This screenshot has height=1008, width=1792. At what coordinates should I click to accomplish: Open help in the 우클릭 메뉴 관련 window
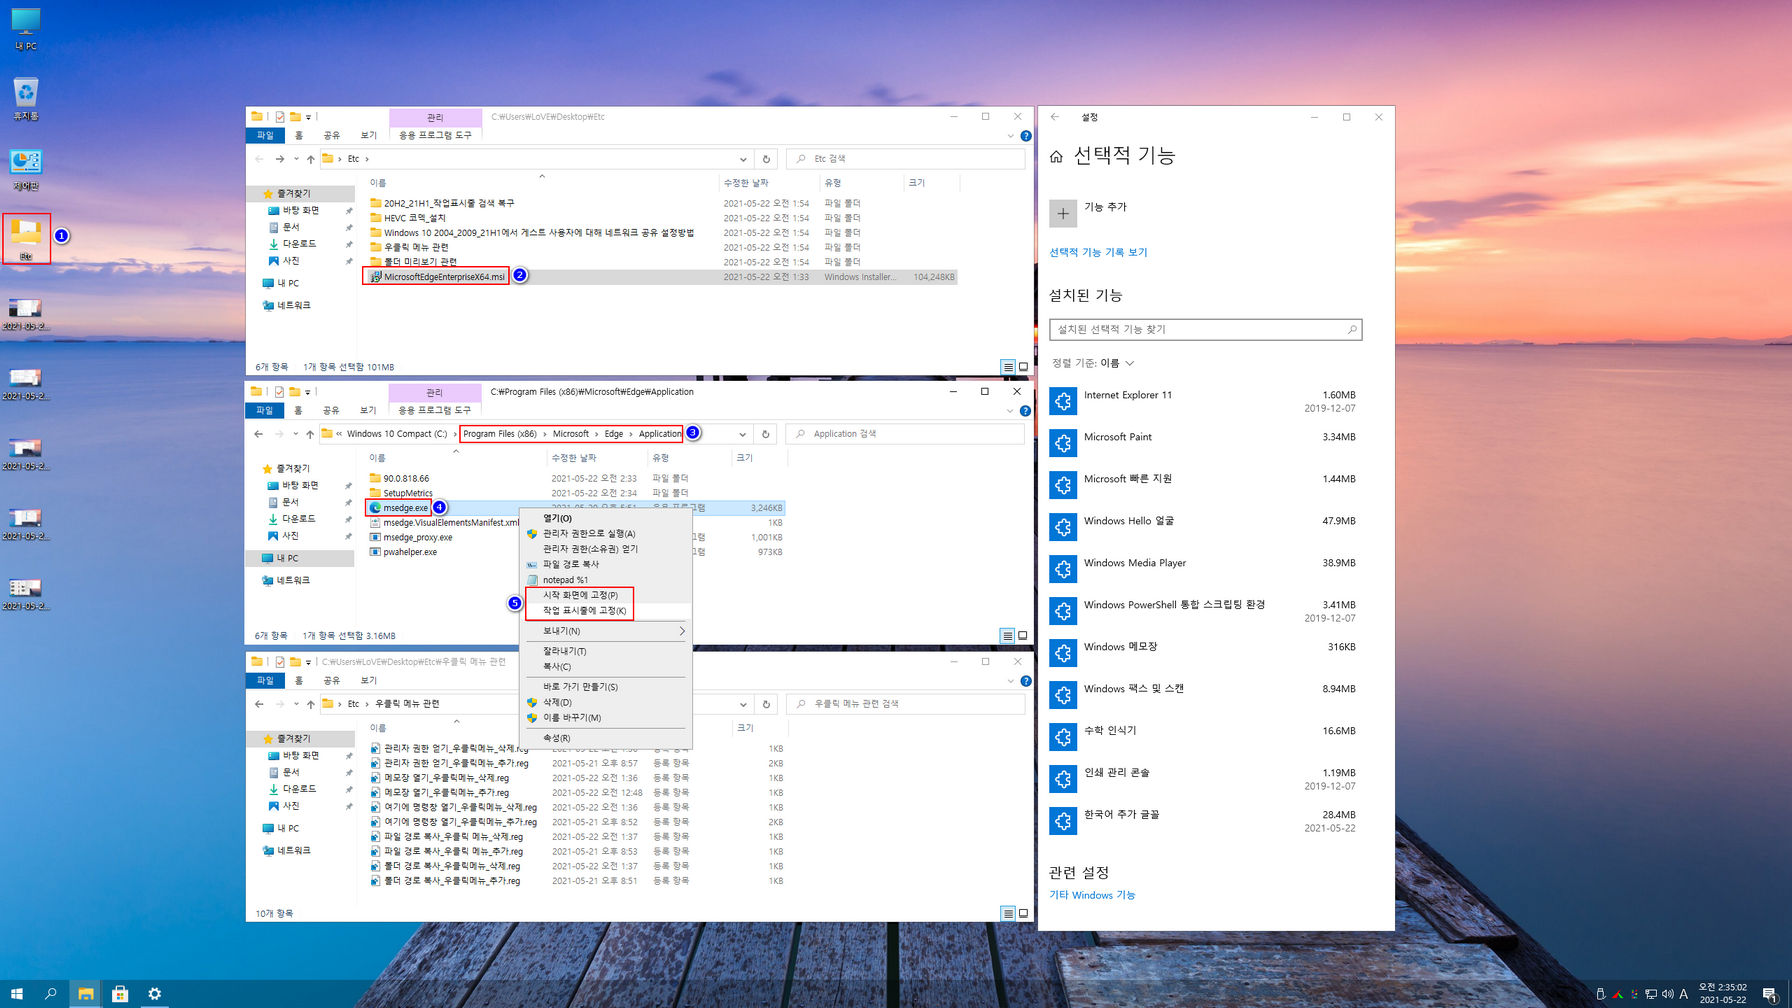click(x=1025, y=681)
